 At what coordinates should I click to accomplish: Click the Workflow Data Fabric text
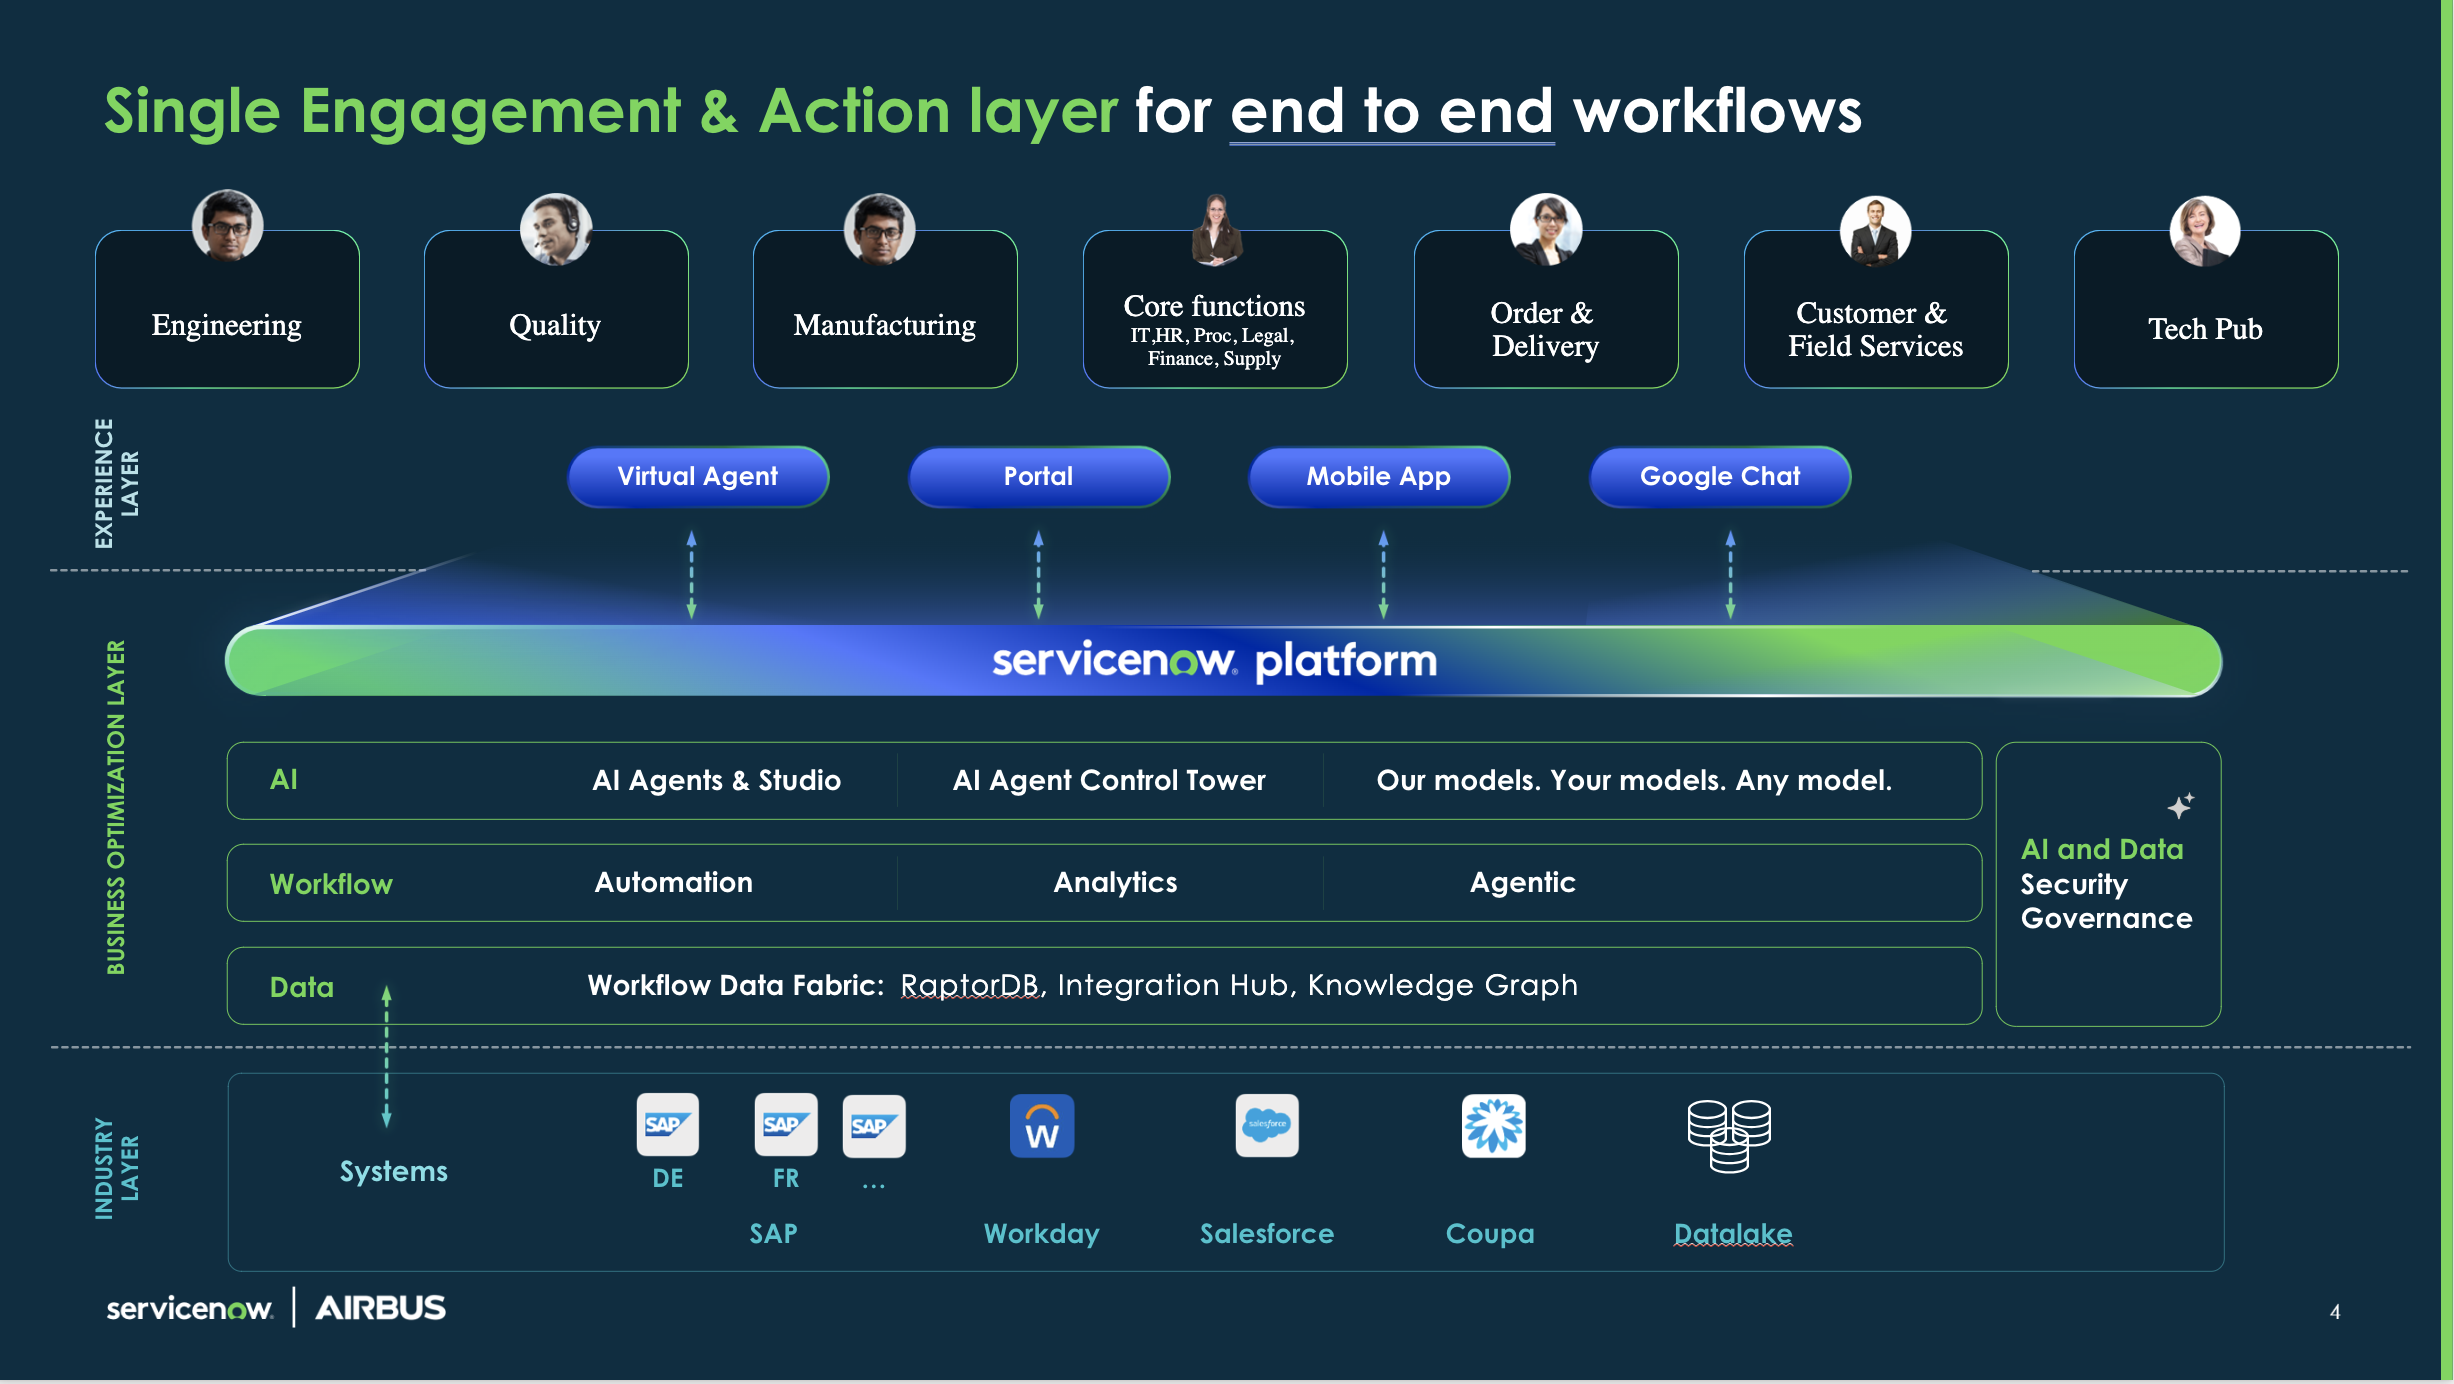[735, 985]
